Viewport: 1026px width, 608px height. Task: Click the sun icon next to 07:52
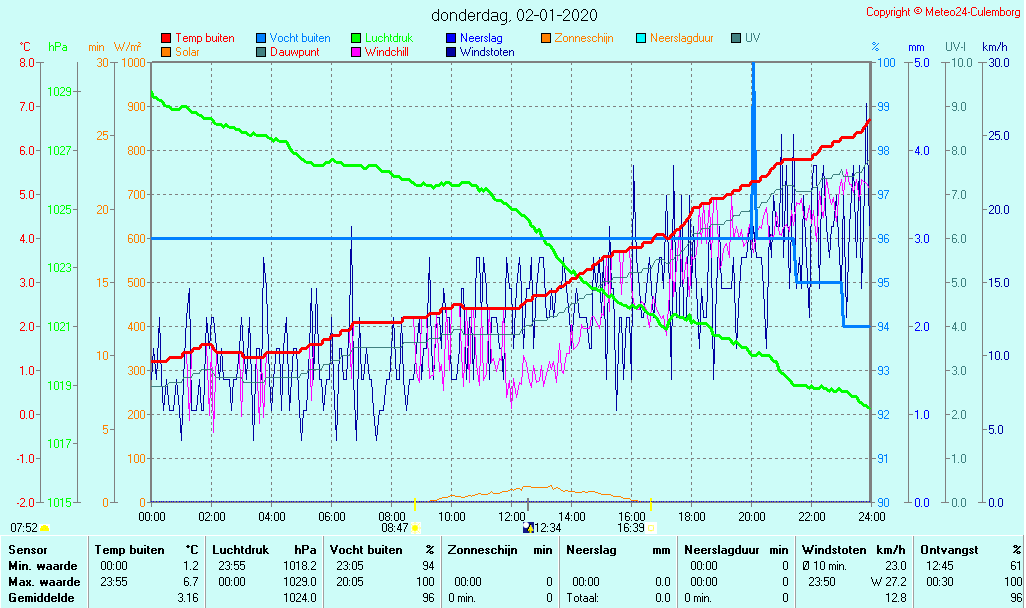click(45, 527)
